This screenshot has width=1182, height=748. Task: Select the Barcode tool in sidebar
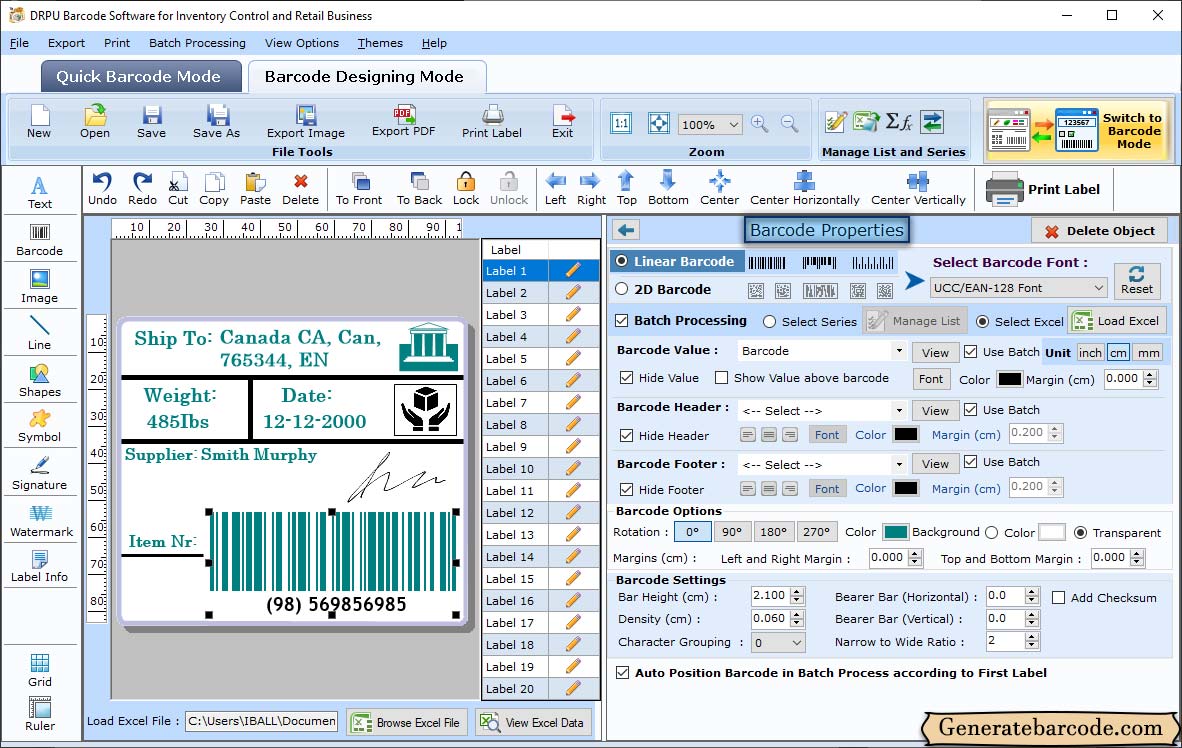click(39, 240)
